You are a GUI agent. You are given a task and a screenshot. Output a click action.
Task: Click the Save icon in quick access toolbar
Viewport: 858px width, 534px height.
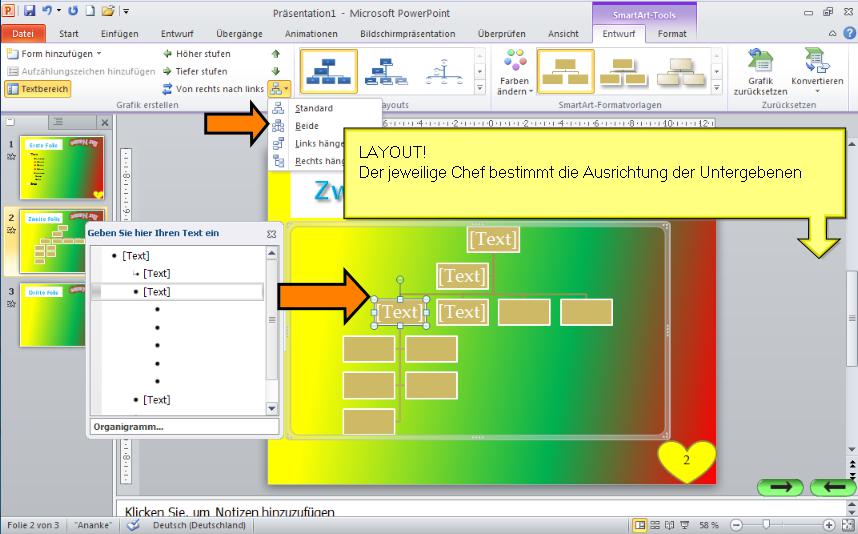[x=29, y=11]
